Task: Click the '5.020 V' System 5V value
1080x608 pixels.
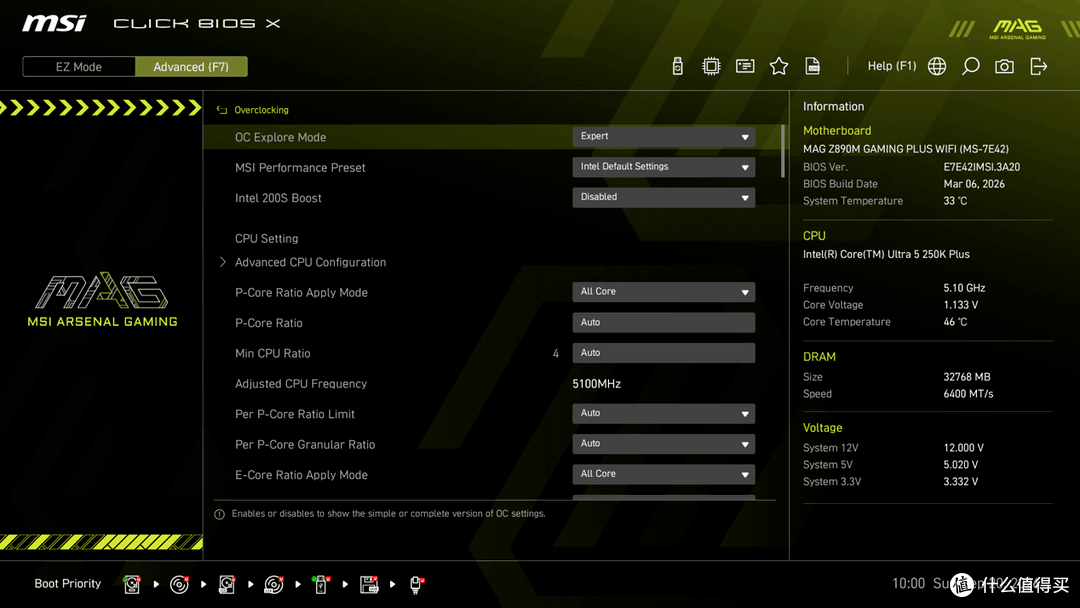Action: point(961,465)
